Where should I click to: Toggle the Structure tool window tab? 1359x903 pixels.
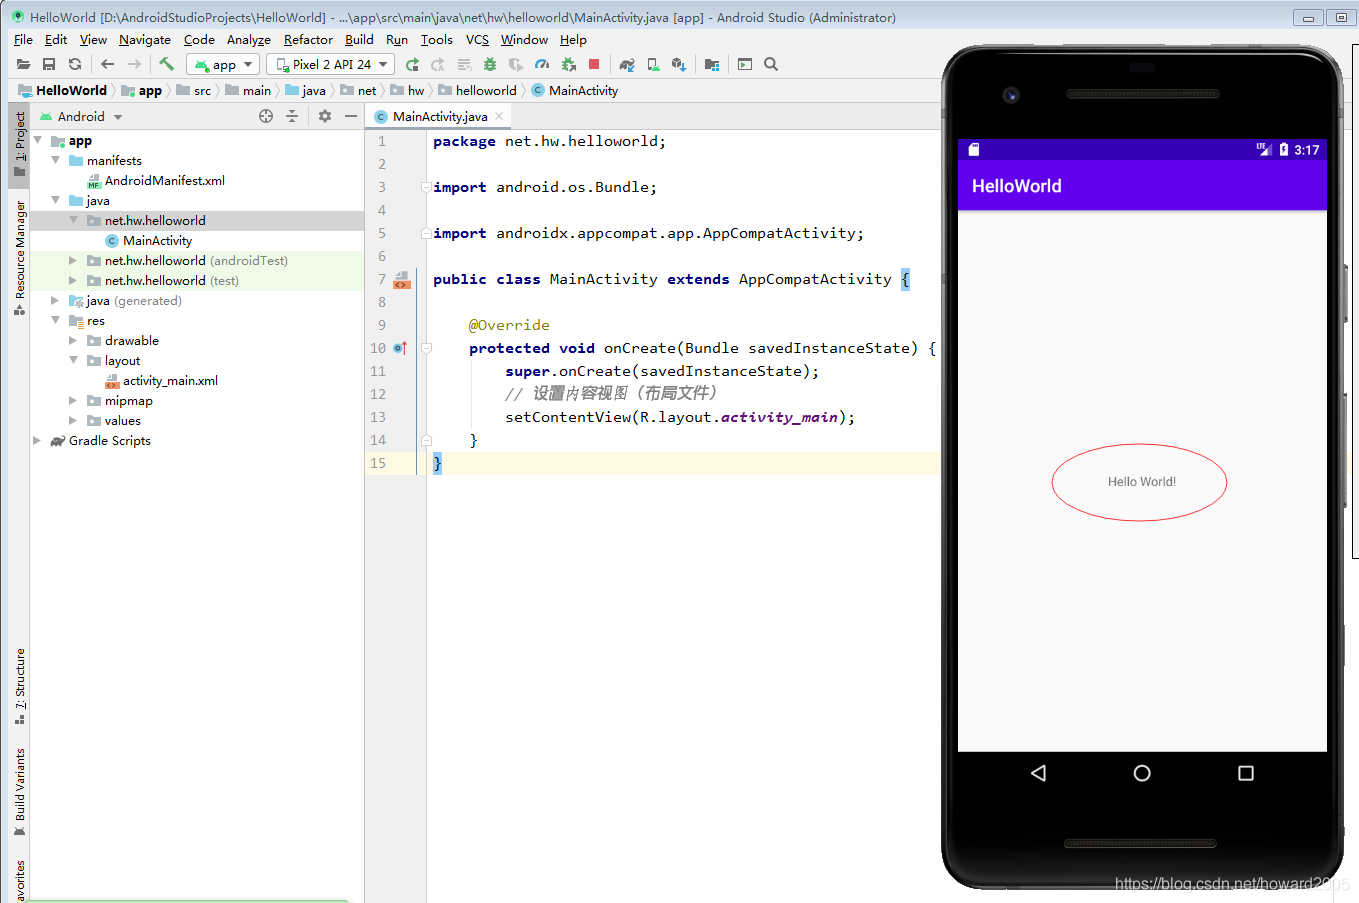[x=19, y=686]
